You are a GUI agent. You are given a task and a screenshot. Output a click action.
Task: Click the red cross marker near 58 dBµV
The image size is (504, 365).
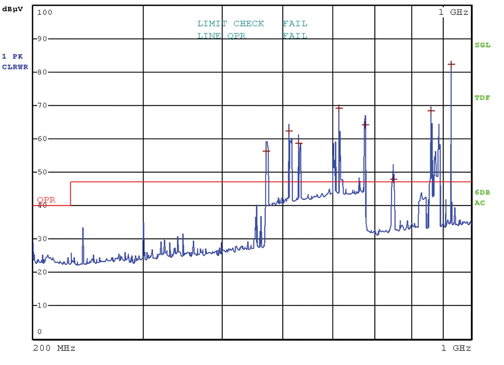pos(299,143)
